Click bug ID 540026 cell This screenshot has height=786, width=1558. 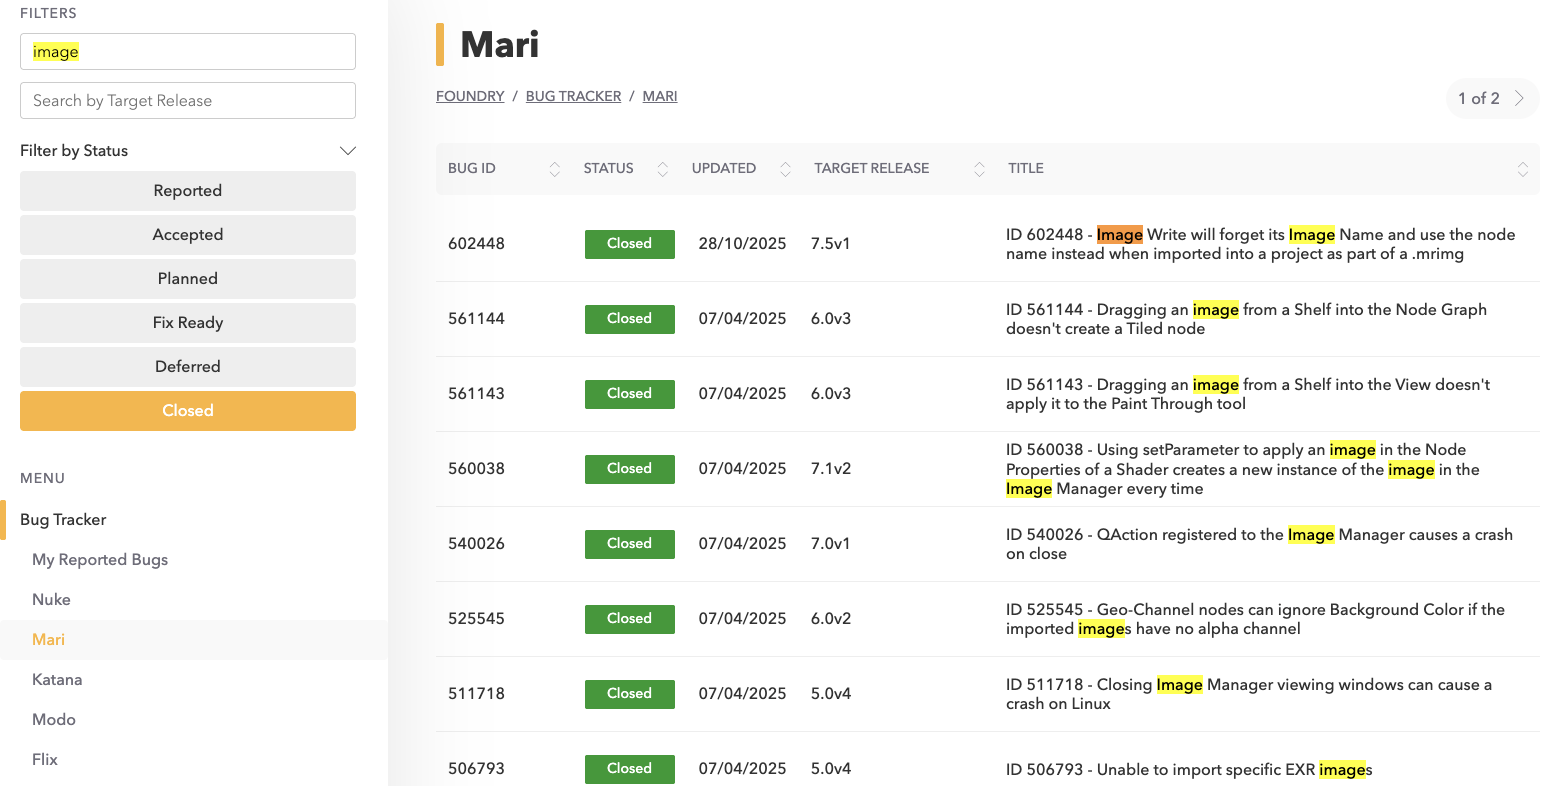point(477,544)
